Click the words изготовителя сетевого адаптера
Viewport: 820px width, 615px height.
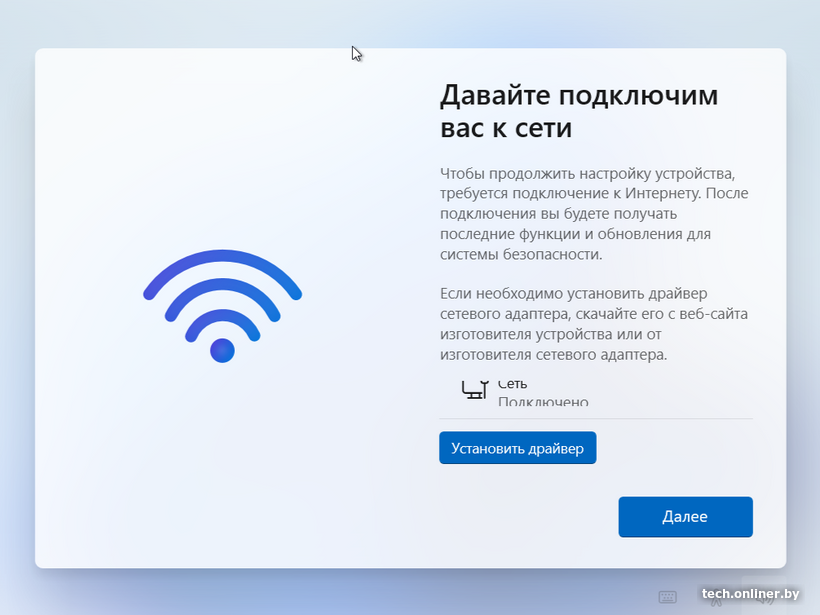[553, 355]
